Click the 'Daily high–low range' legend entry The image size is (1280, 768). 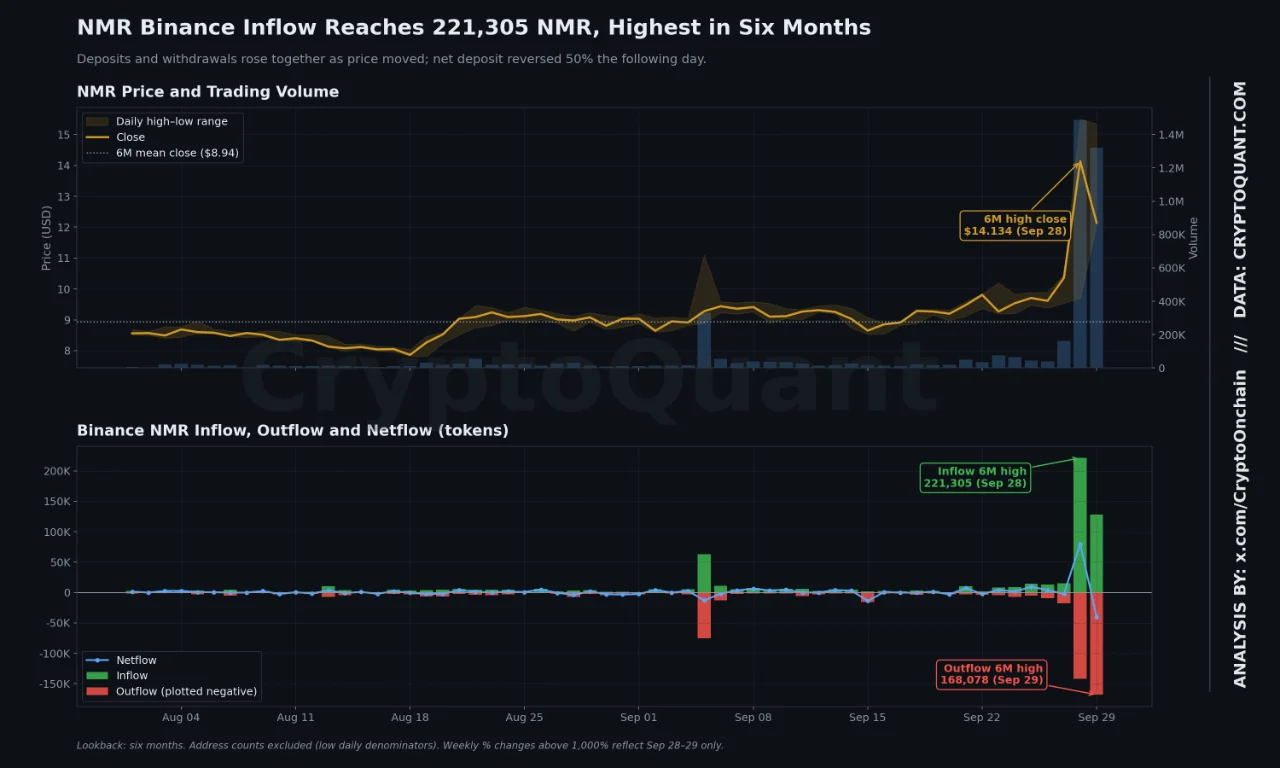coord(157,121)
